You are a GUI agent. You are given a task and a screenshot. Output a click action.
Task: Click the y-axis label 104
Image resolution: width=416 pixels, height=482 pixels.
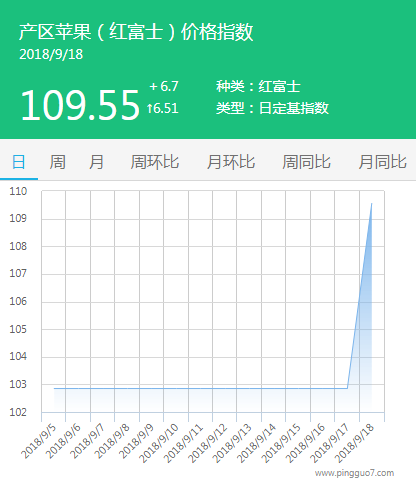click(18, 357)
